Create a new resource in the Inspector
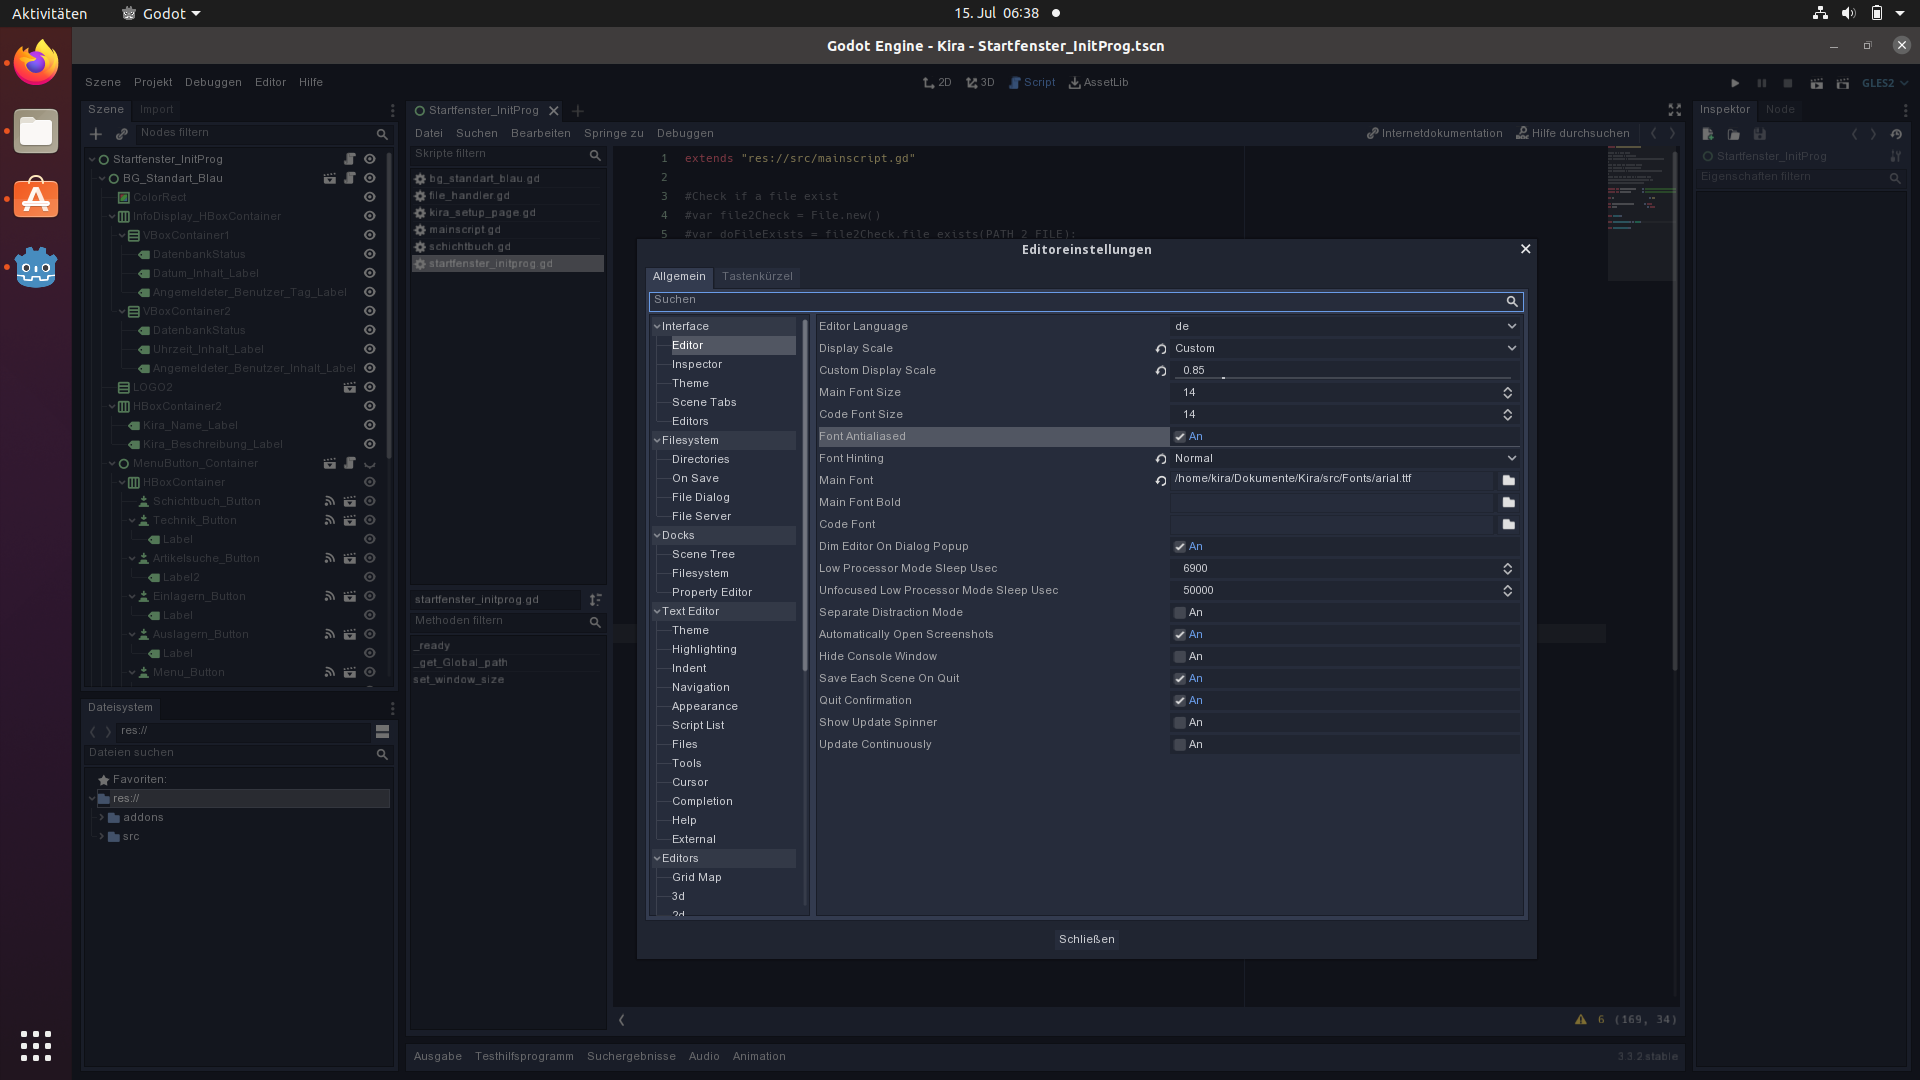This screenshot has width=1920, height=1080. pyautogui.click(x=1706, y=133)
